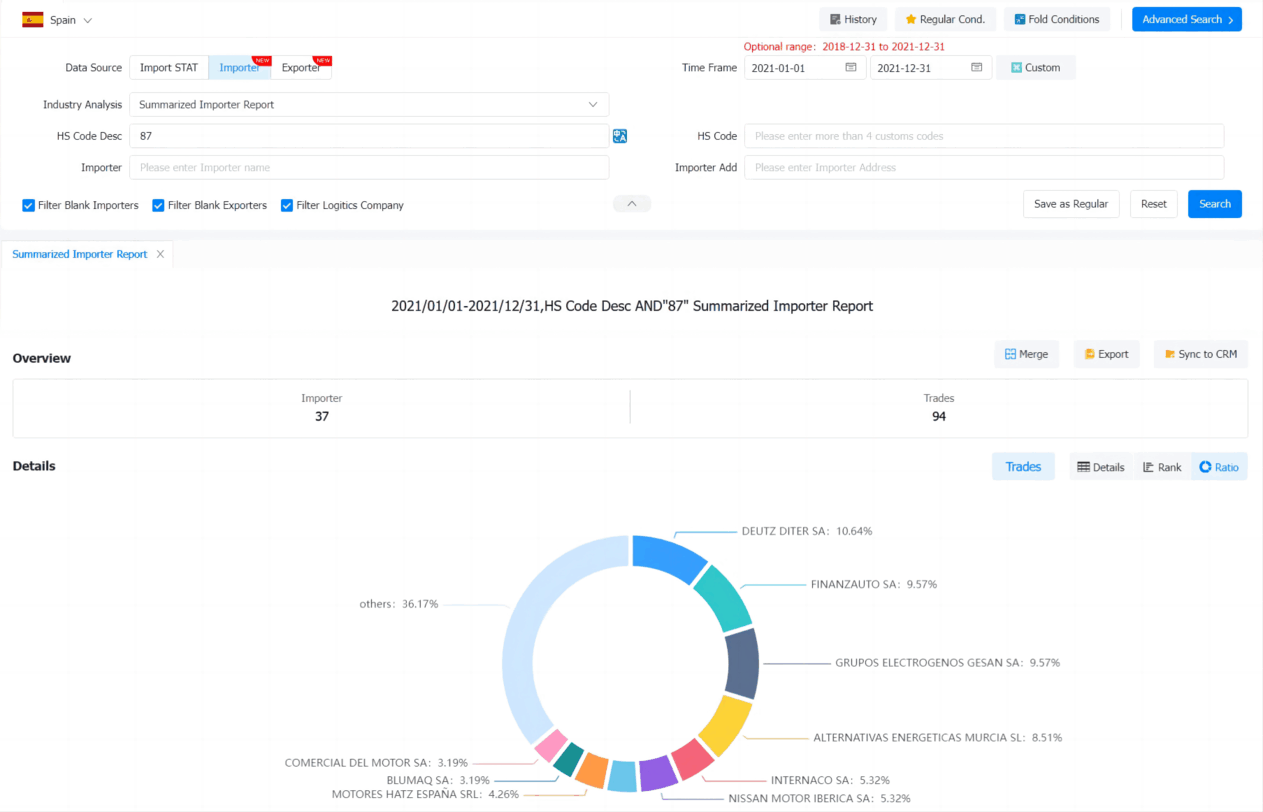Click FINANZAUTO SA: 9.57% label
This screenshot has height=812, width=1263.
pos(874,584)
